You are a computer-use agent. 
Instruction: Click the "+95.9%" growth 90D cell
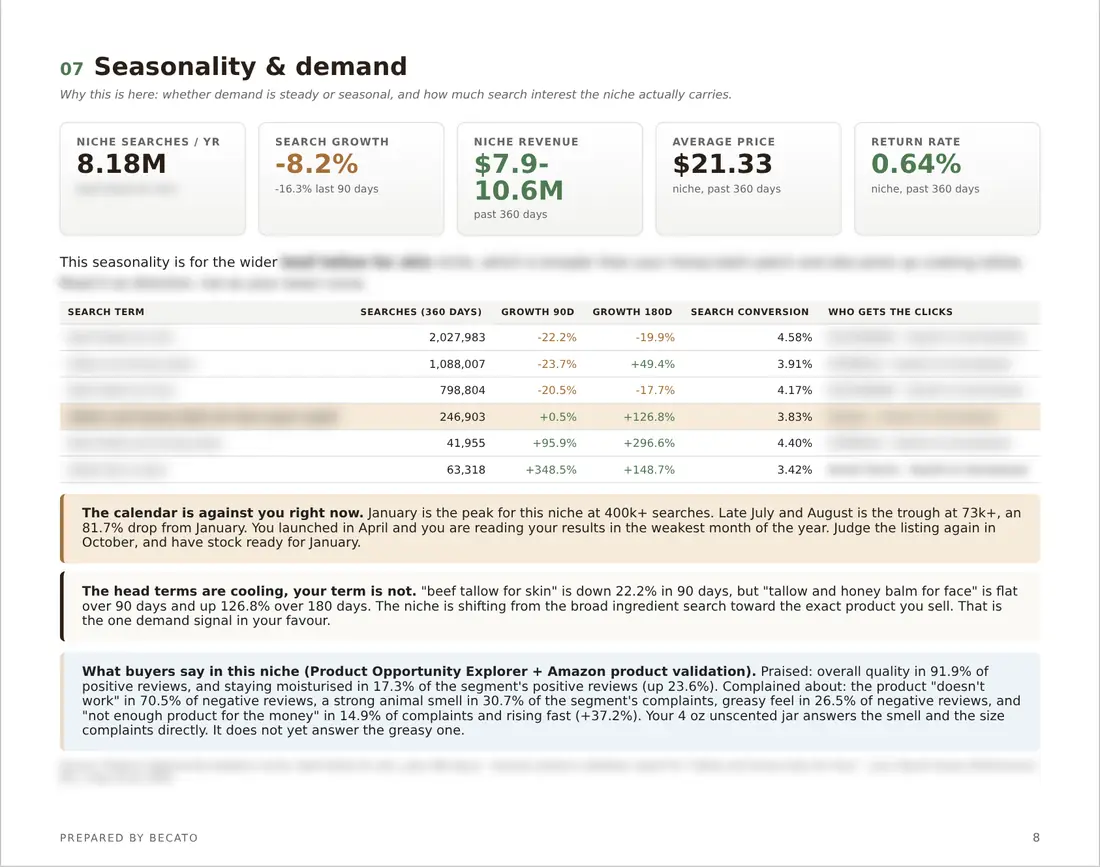pos(554,443)
